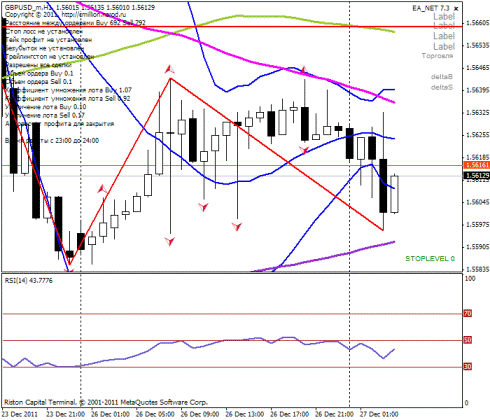Click the 23 Dec 21:00 time axis label

(x=65, y=414)
